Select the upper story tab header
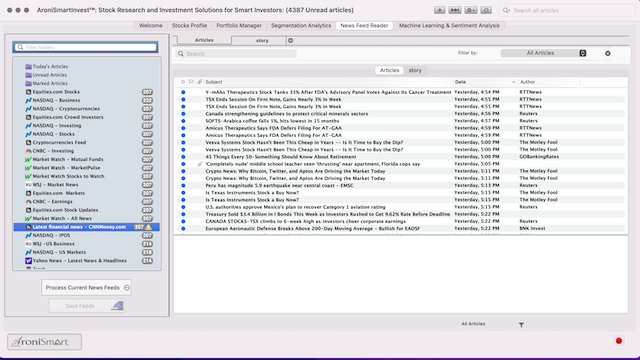Image resolution: width=640 pixels, height=360 pixels. (x=262, y=40)
